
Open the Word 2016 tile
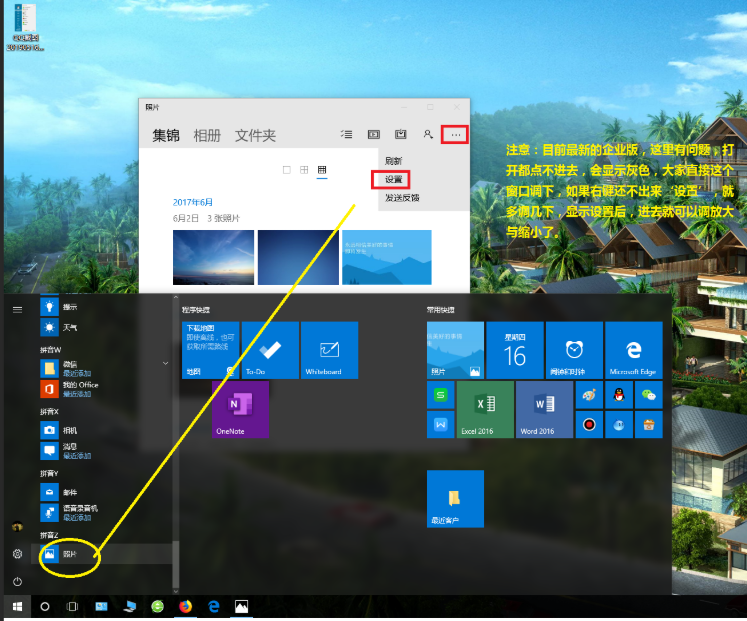pyautogui.click(x=545, y=409)
